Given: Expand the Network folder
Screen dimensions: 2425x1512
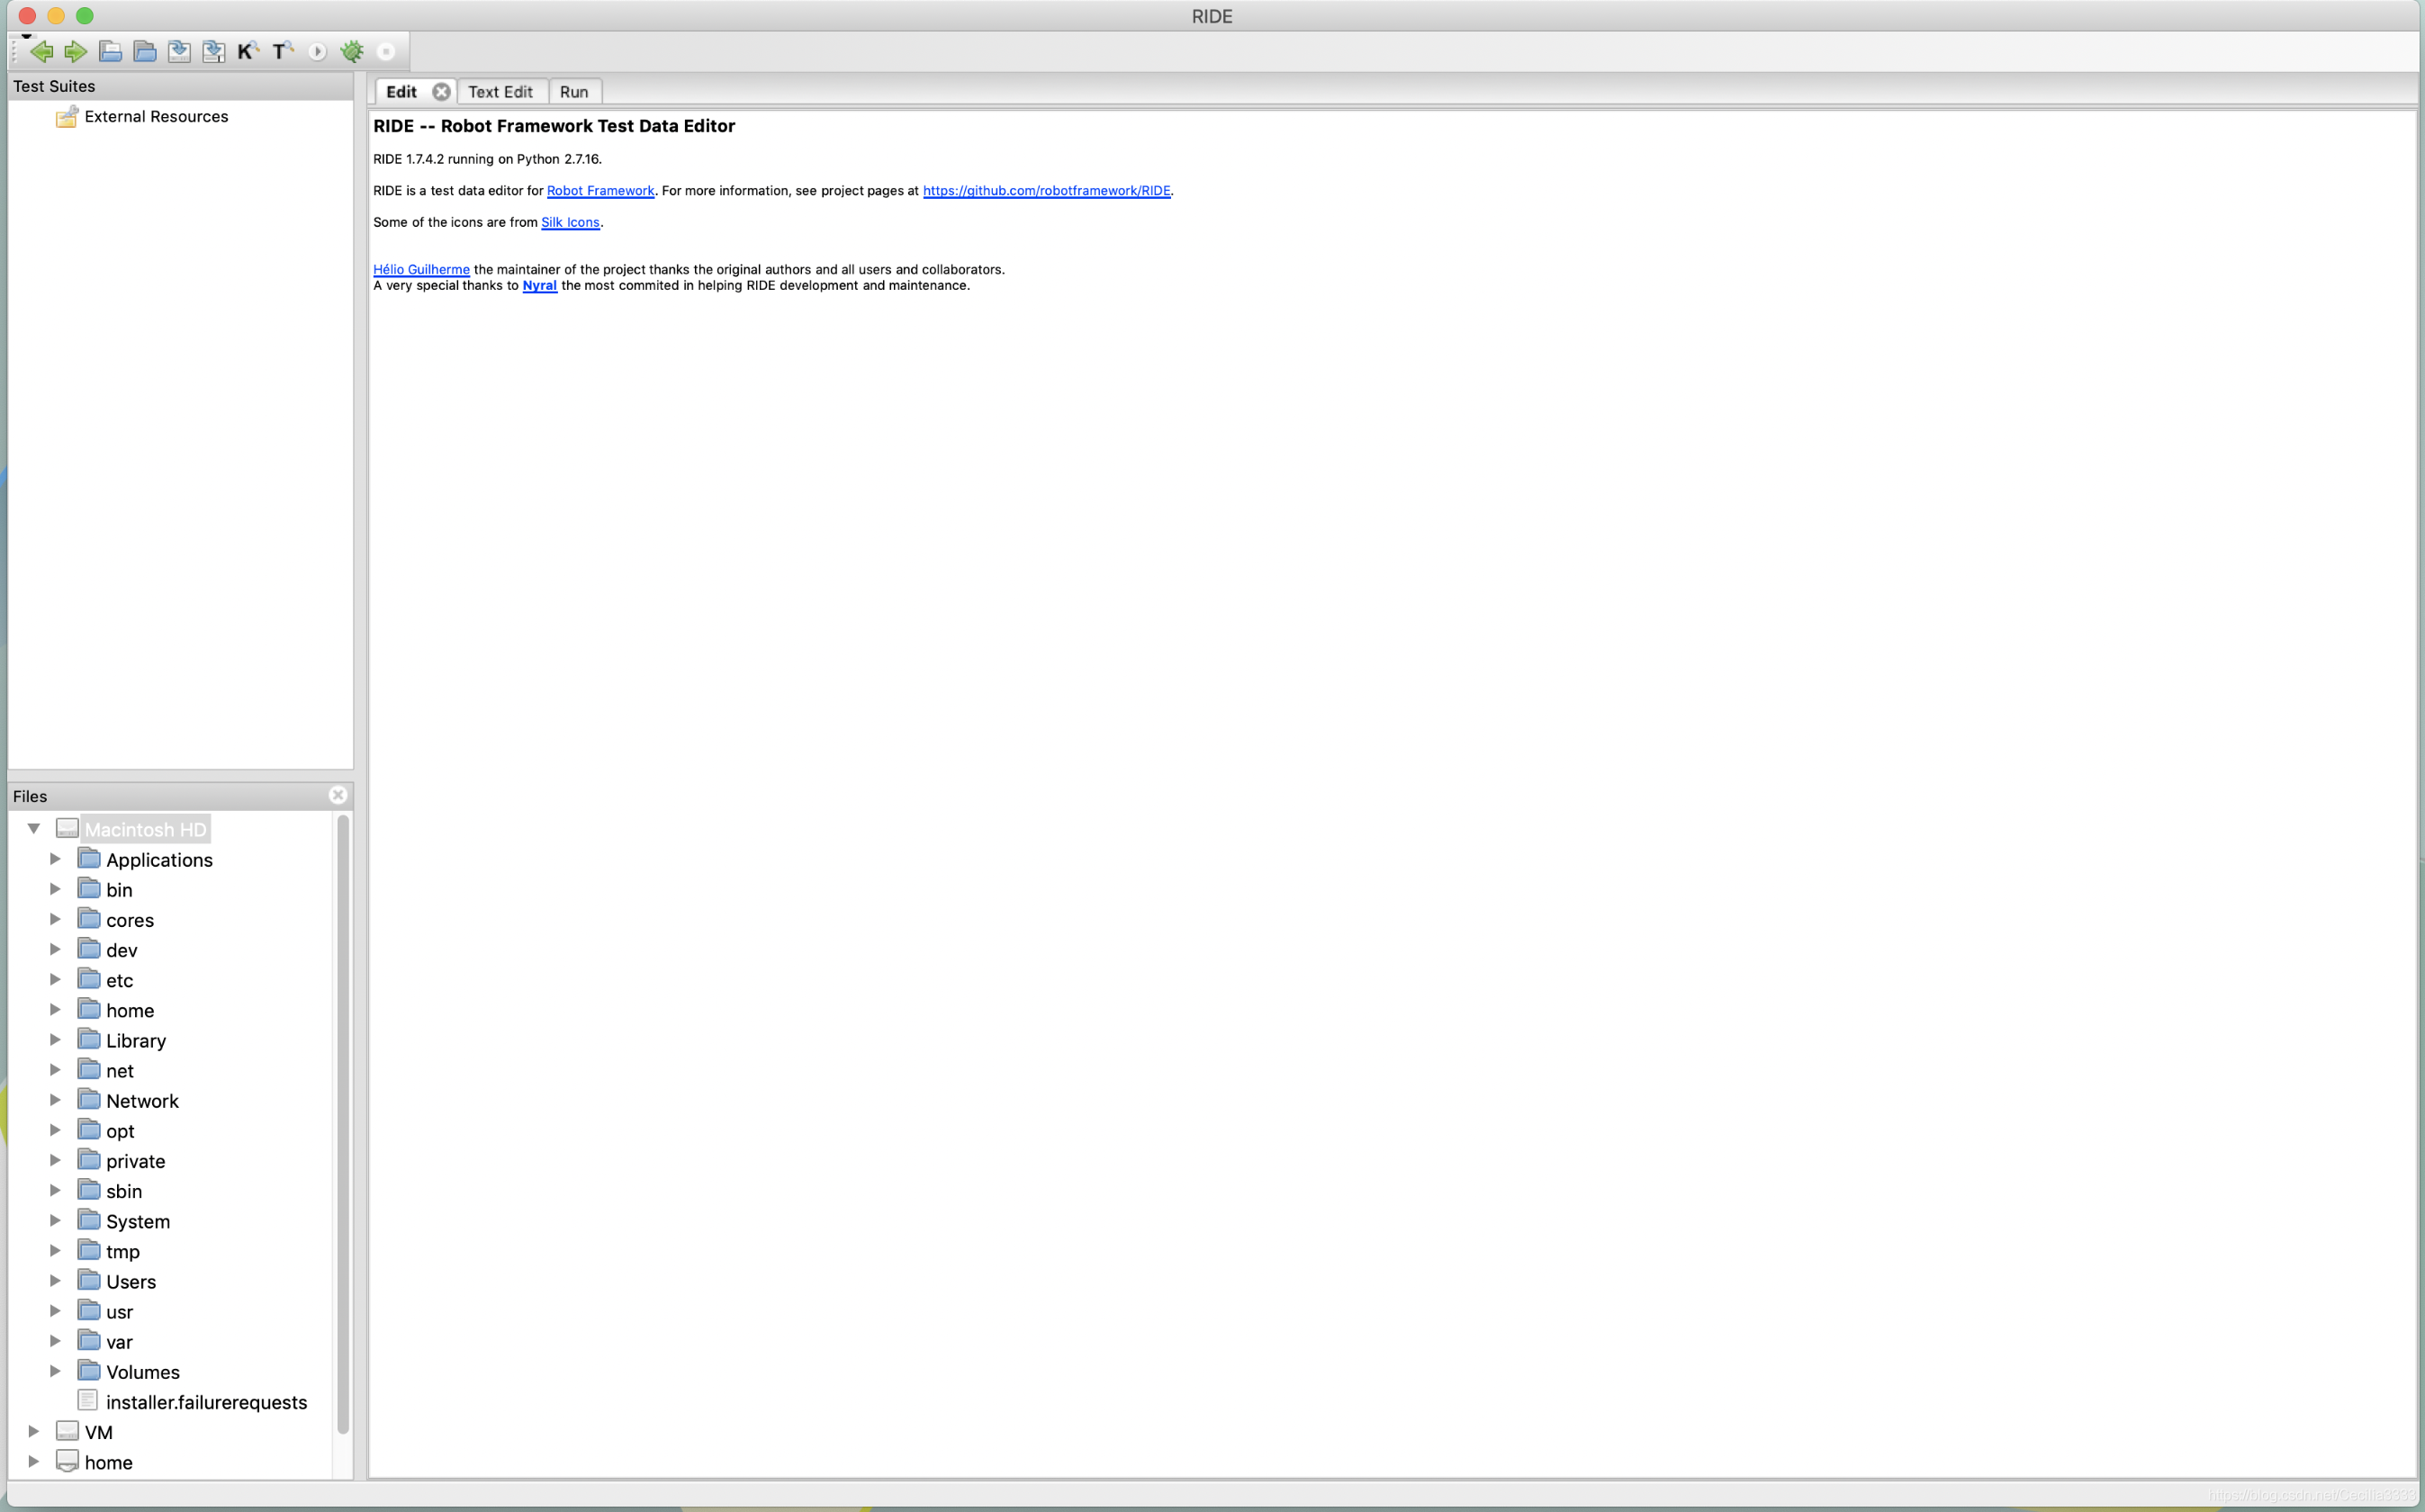Looking at the screenshot, I should 56,1100.
